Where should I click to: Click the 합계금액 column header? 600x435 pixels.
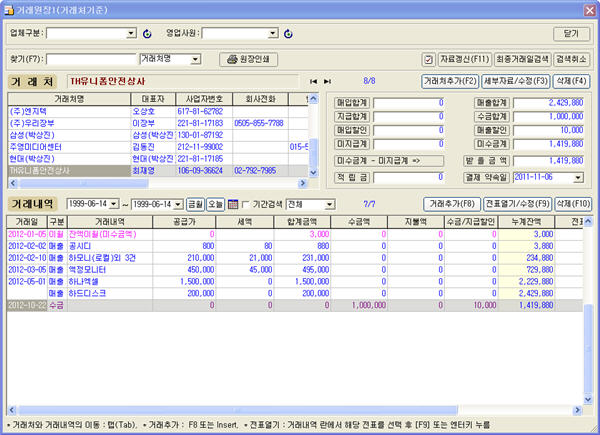pos(302,222)
